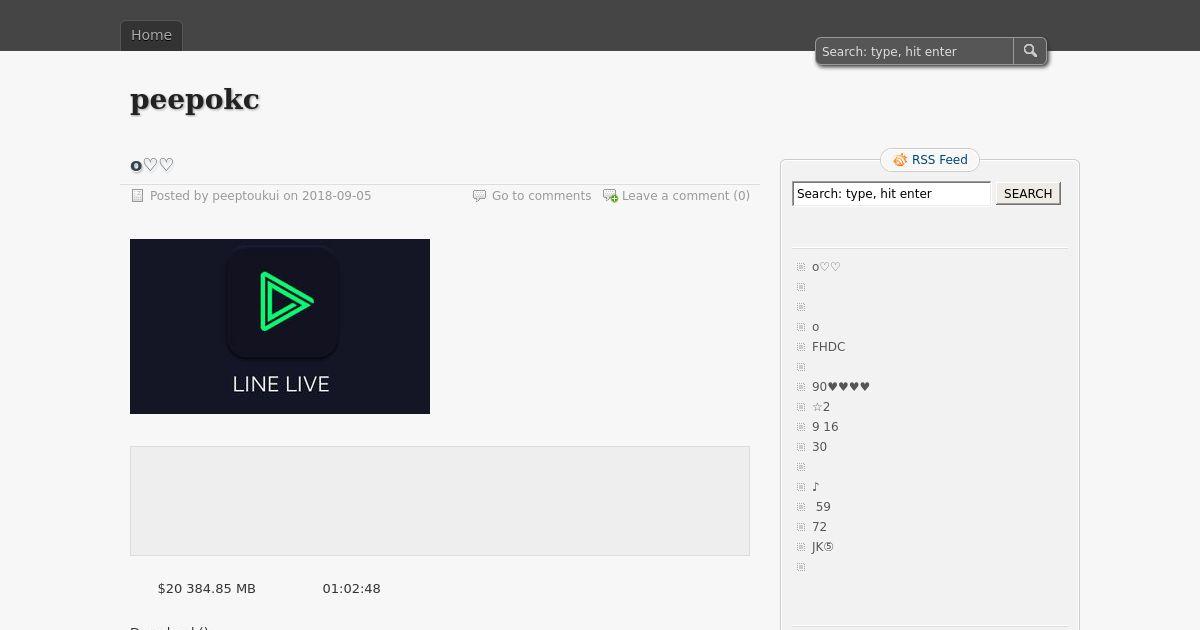Image resolution: width=1200 pixels, height=630 pixels.
Task: Open the Home tab in the top navigation
Action: (151, 35)
